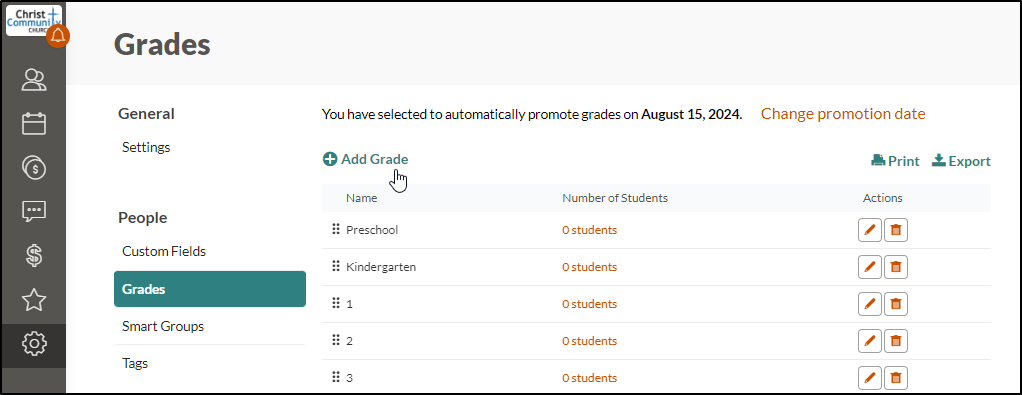This screenshot has height=395, width=1022.
Task: Click Change promotion date link
Action: [843, 114]
